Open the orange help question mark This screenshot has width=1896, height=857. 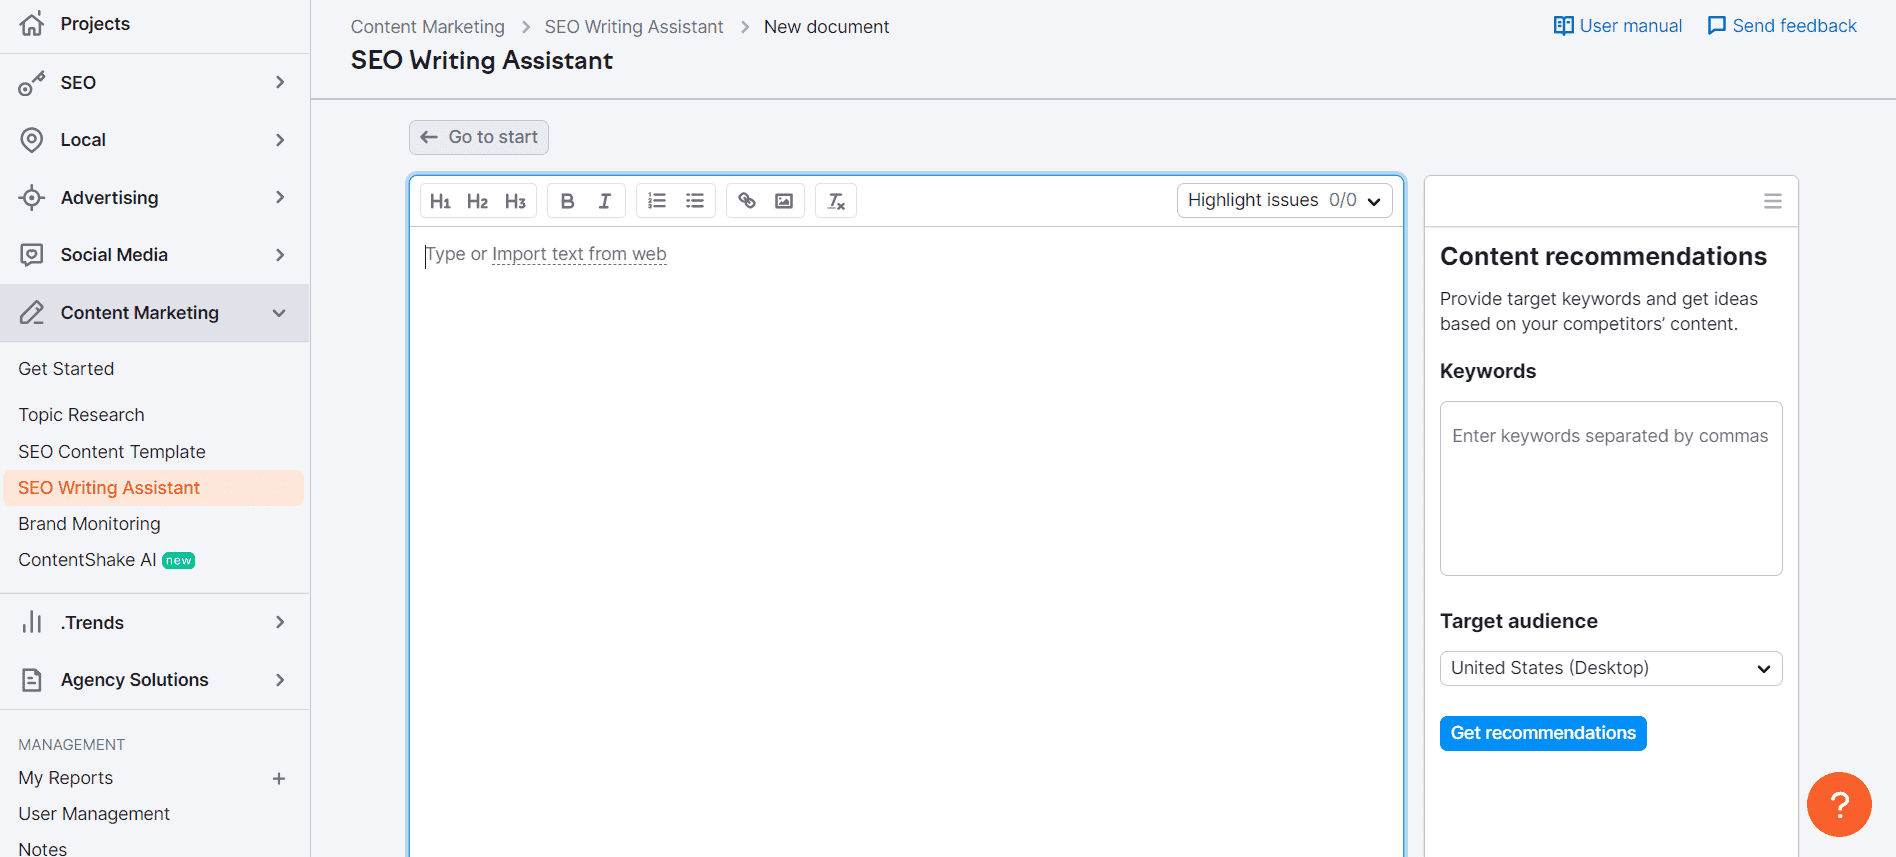(x=1839, y=804)
